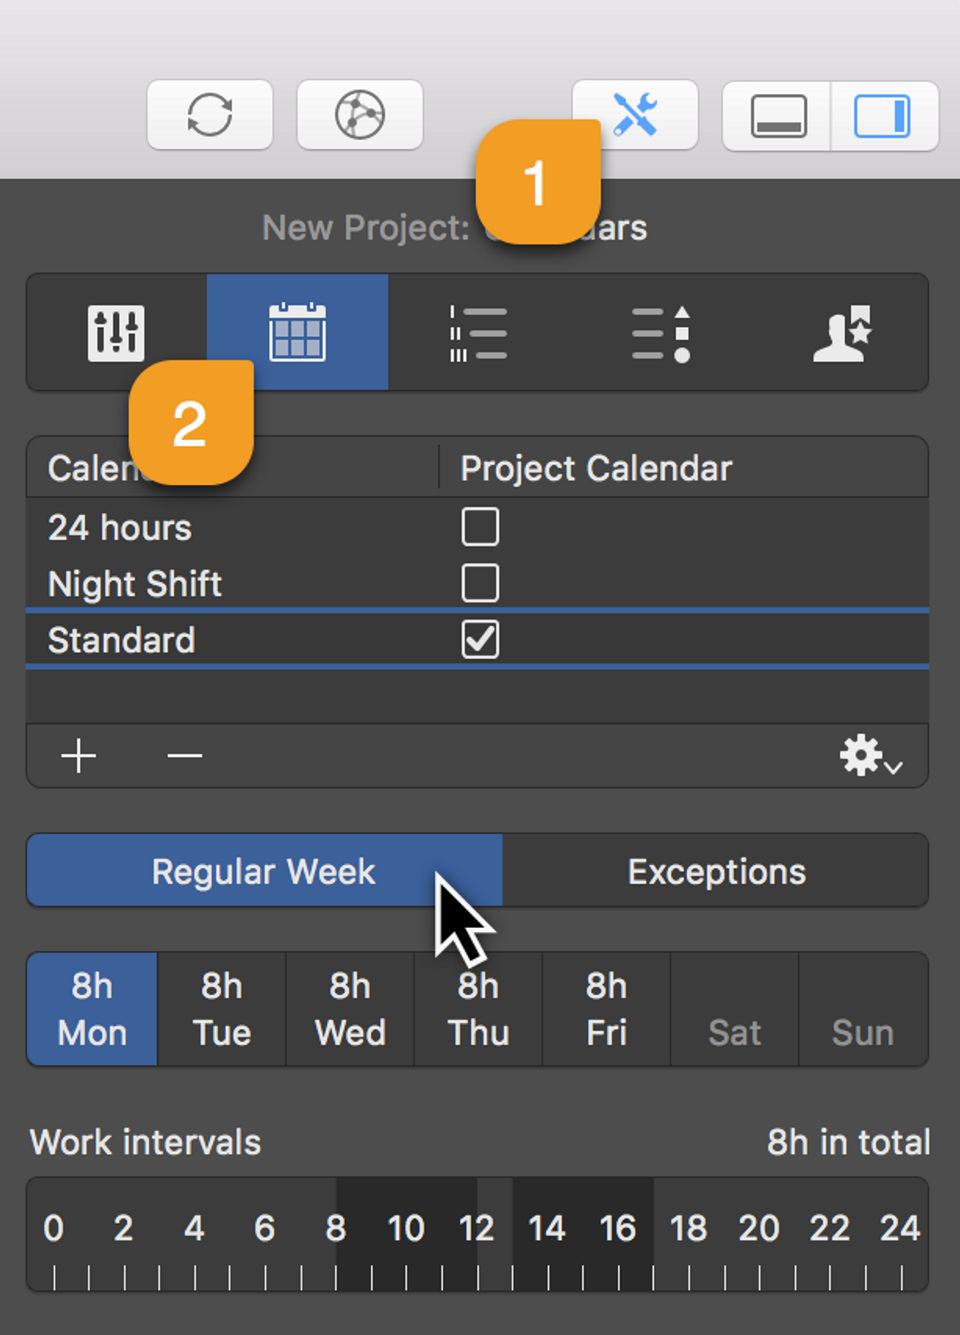This screenshot has height=1335, width=960.
Task: Switch to the Exceptions tab
Action: click(716, 871)
